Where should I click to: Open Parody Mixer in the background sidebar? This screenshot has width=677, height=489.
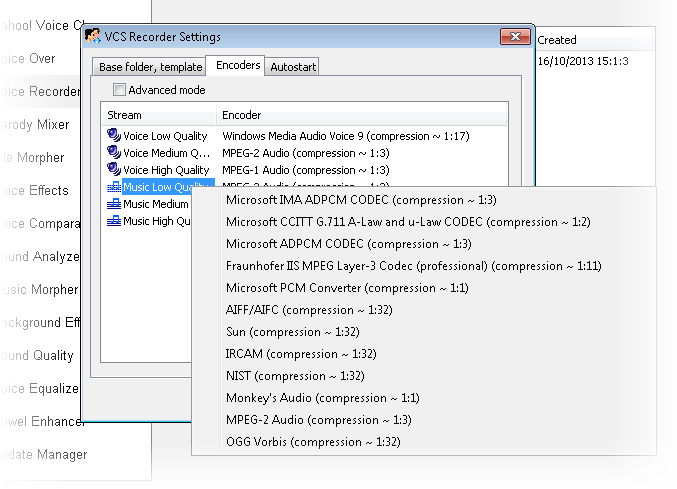35,124
